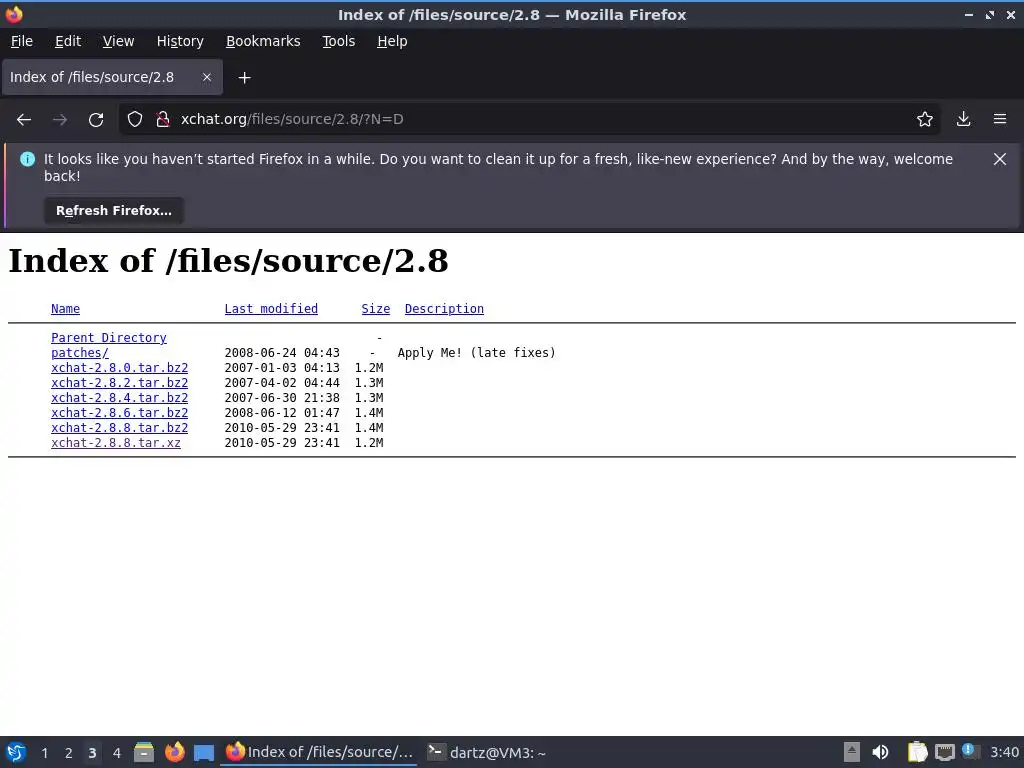Click the blue show desktop icon in taskbar
Image resolution: width=1024 pixels, height=768 pixels.
(204, 753)
